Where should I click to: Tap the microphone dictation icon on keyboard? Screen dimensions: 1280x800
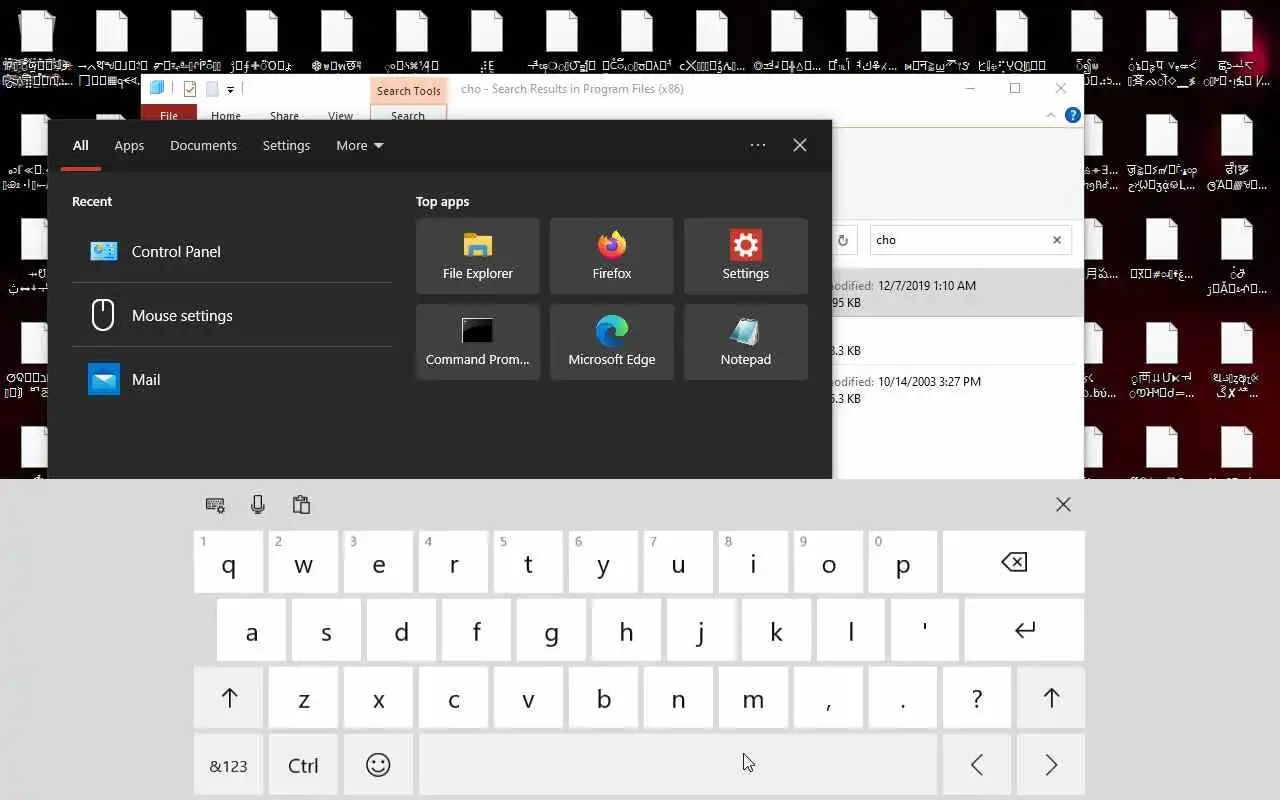tap(258, 505)
